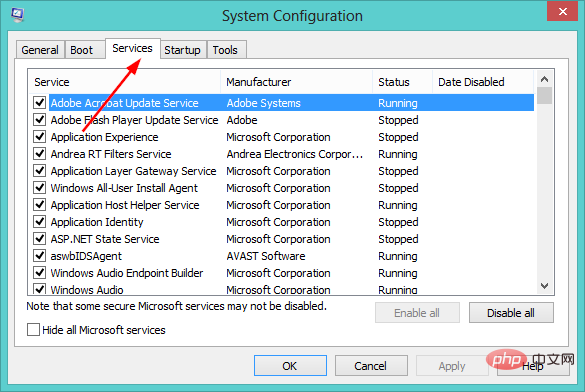The width and height of the screenshot is (585, 392).
Task: Toggle Application Experience service checkbox
Action: 40,137
